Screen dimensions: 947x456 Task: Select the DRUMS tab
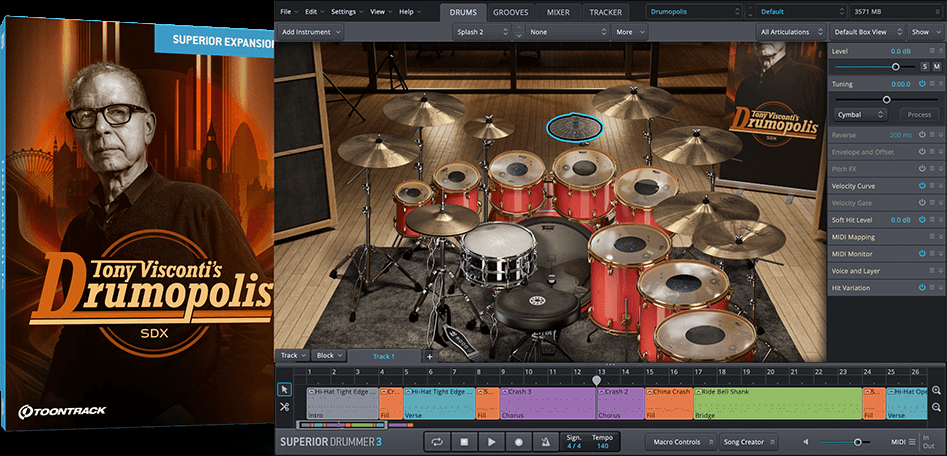pyautogui.click(x=463, y=12)
